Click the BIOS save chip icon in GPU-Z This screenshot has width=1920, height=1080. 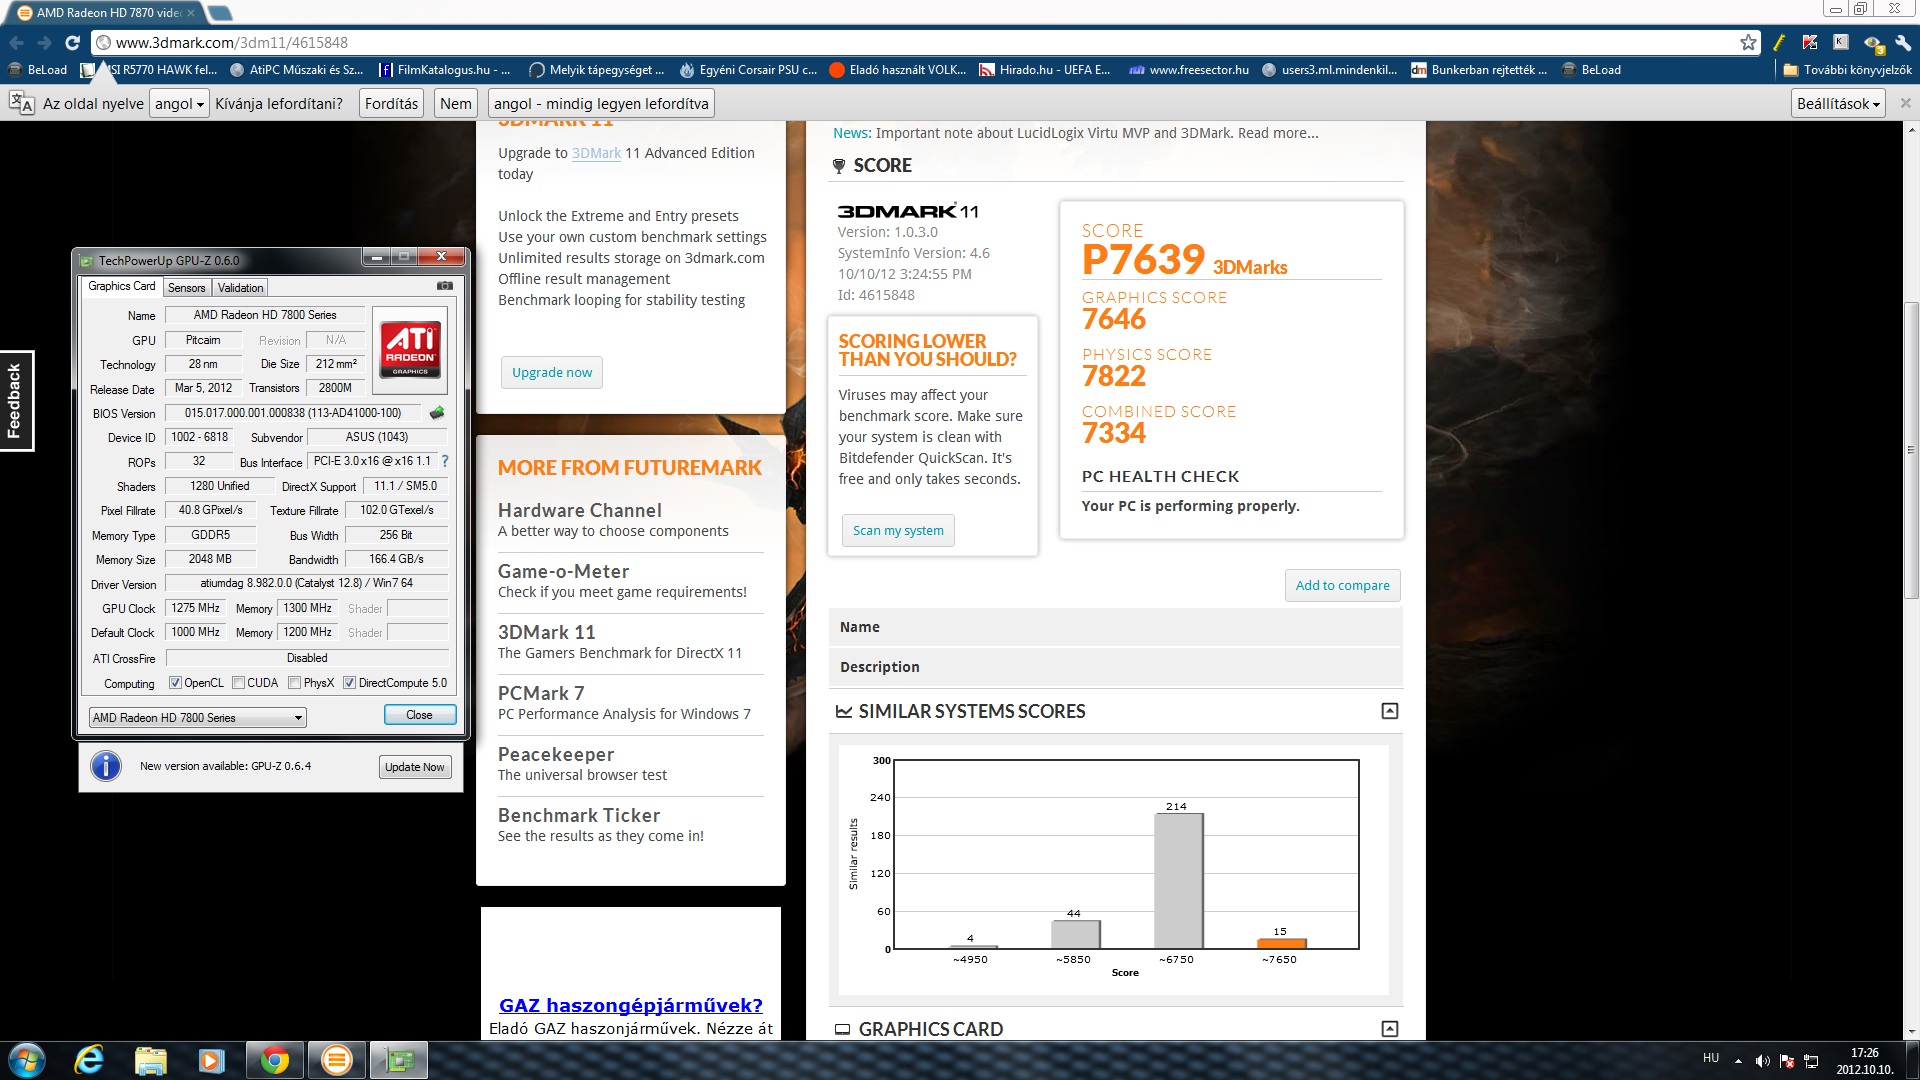437,412
